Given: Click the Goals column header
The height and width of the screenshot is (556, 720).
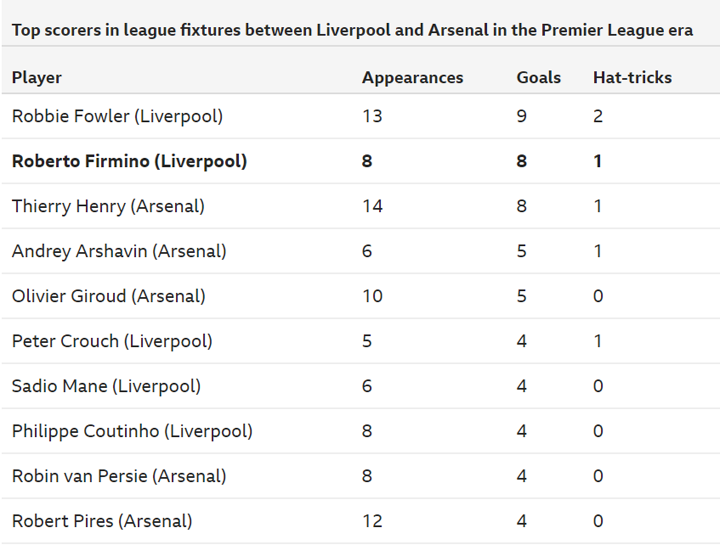Looking at the screenshot, I should [538, 77].
